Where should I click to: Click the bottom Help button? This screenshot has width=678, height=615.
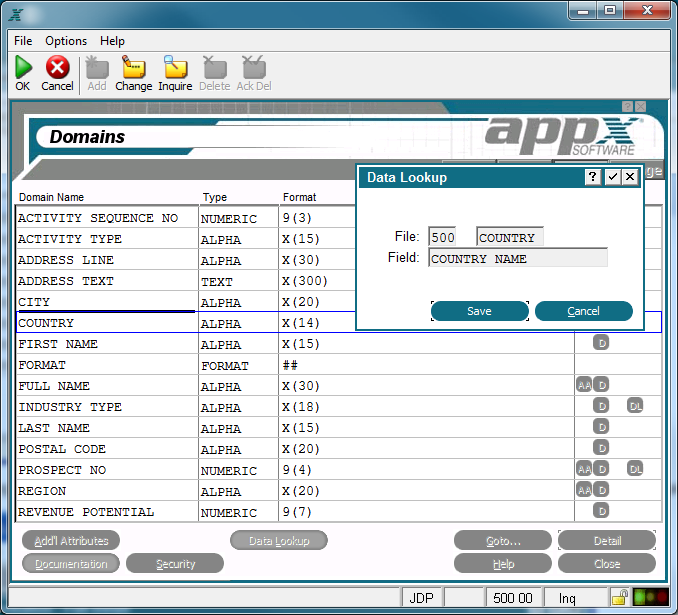pyautogui.click(x=503, y=564)
